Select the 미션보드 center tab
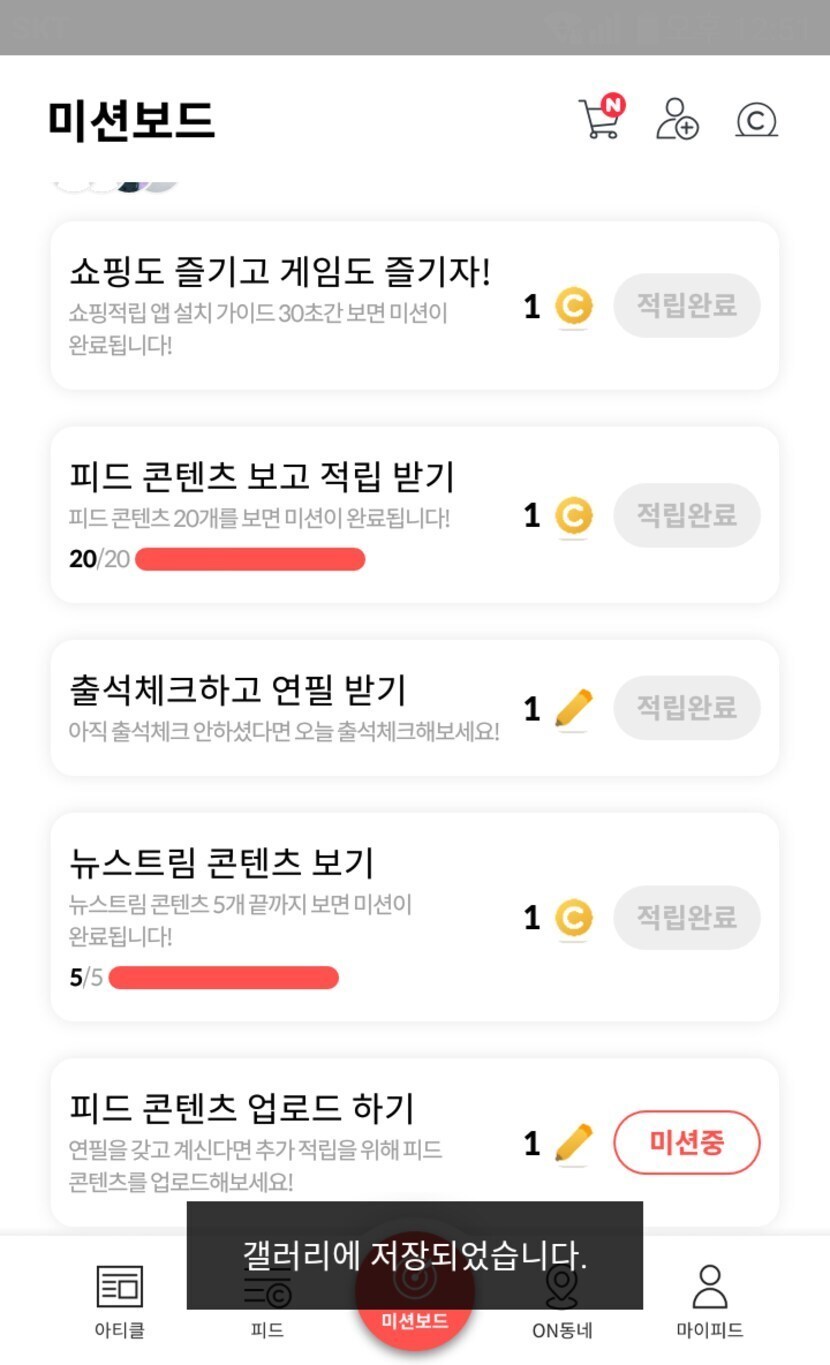The image size is (830, 1365). (x=414, y=1320)
